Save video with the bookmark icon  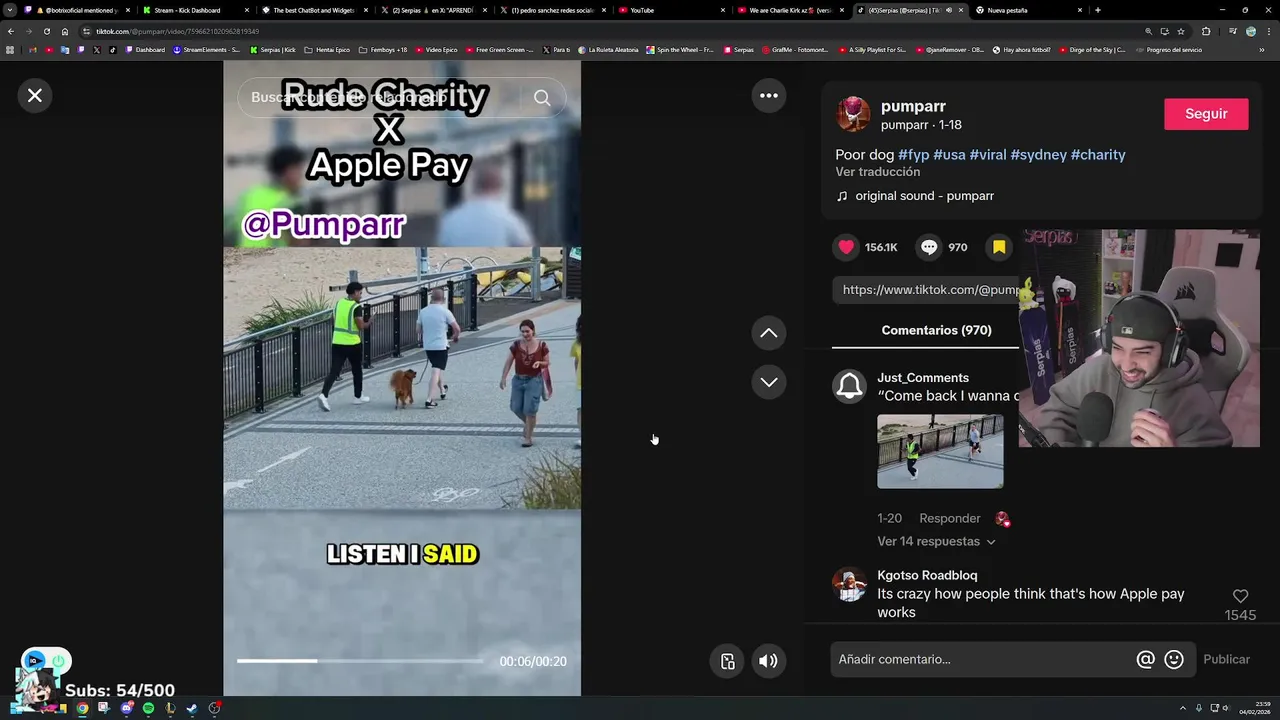click(999, 247)
